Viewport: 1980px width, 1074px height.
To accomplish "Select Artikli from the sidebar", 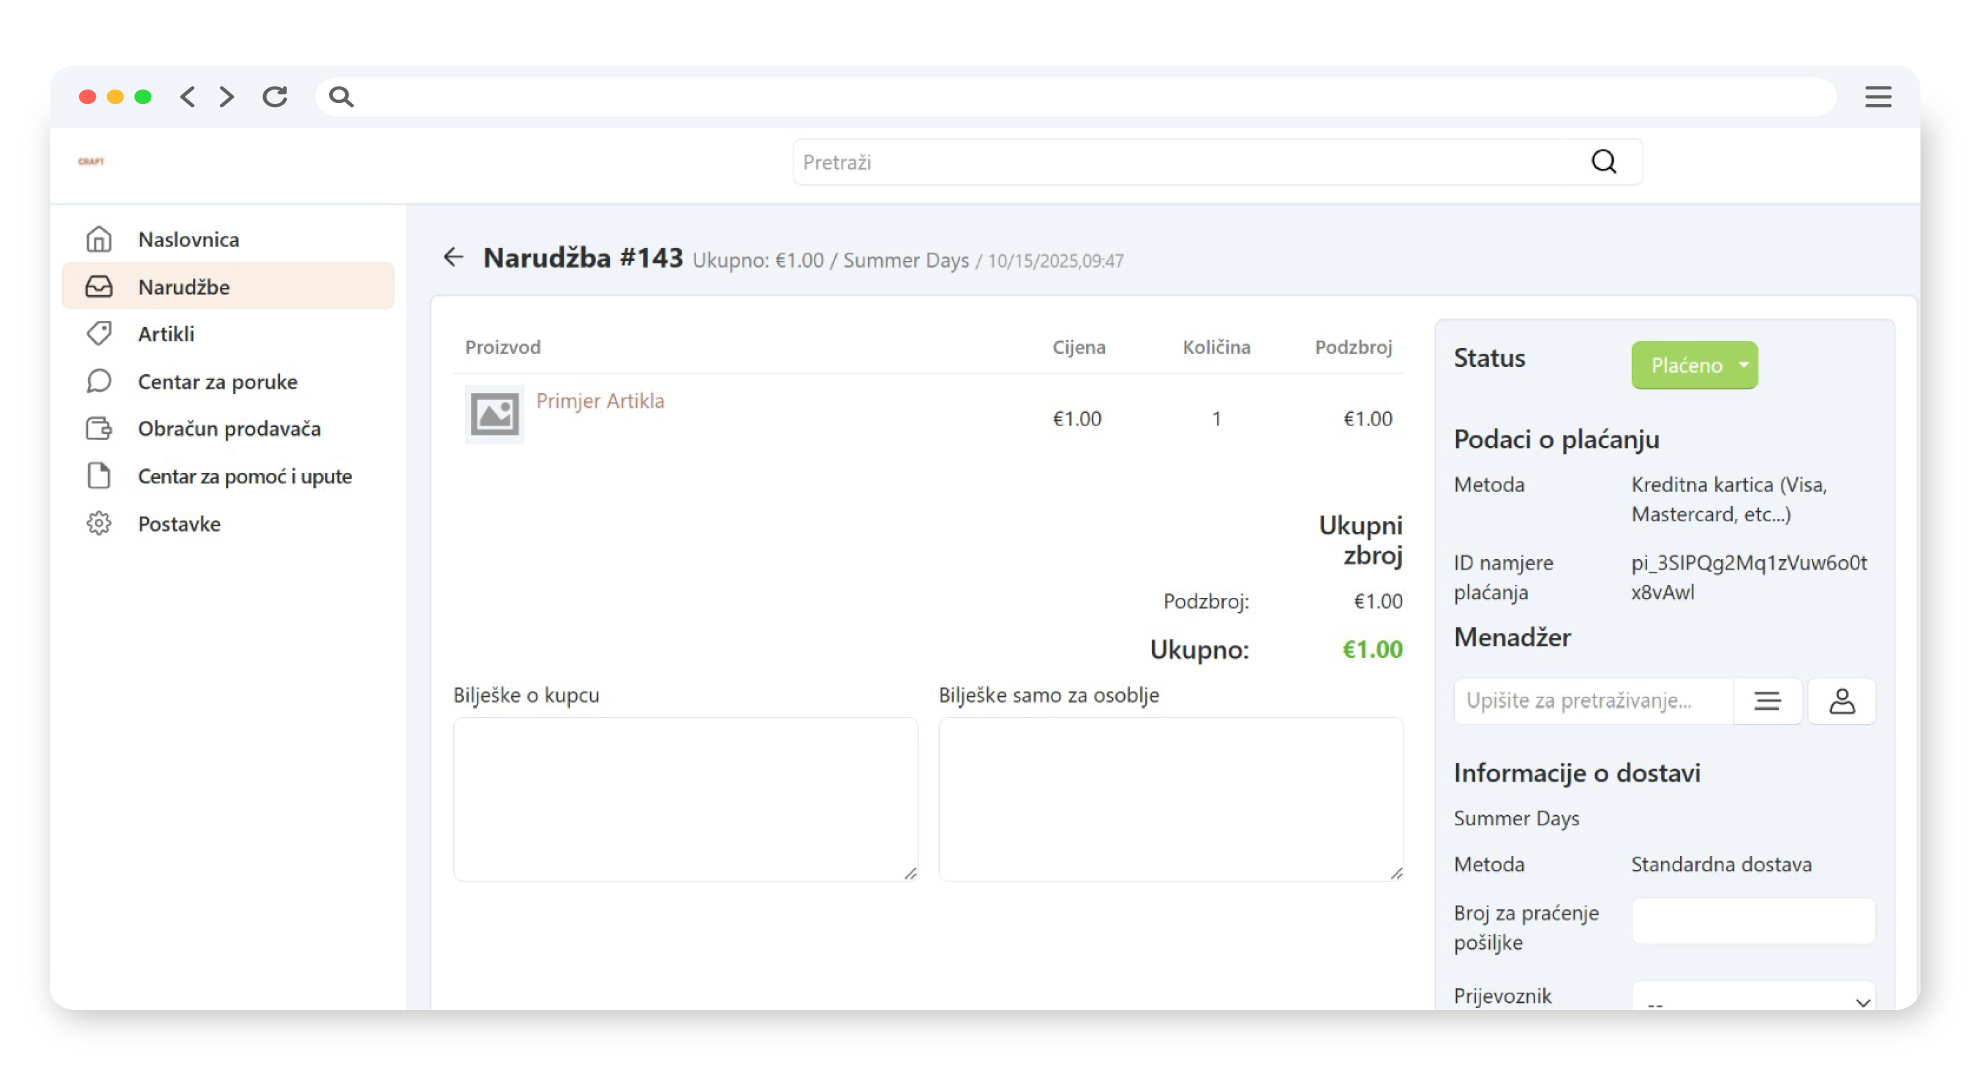I will (x=166, y=334).
